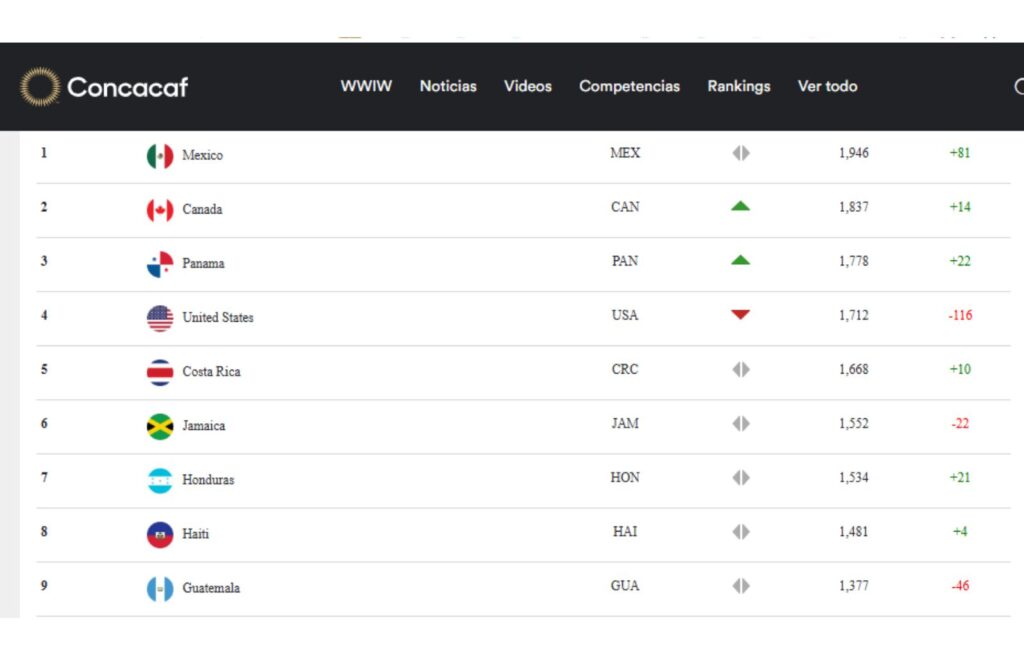This screenshot has height=655, width=1024.
Task: Select the PAN country code
Action: coord(625,261)
